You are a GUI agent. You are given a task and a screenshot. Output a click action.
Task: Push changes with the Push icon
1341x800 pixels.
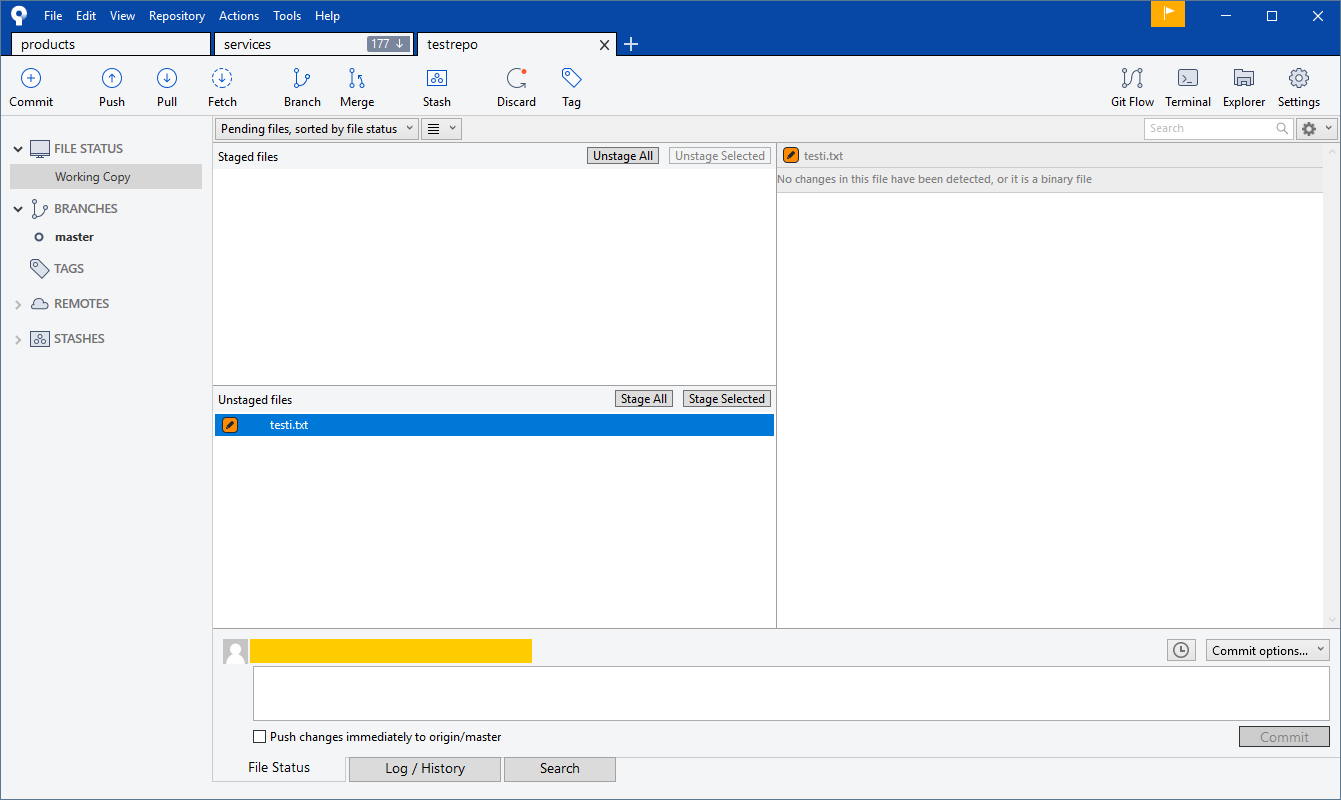coord(112,78)
